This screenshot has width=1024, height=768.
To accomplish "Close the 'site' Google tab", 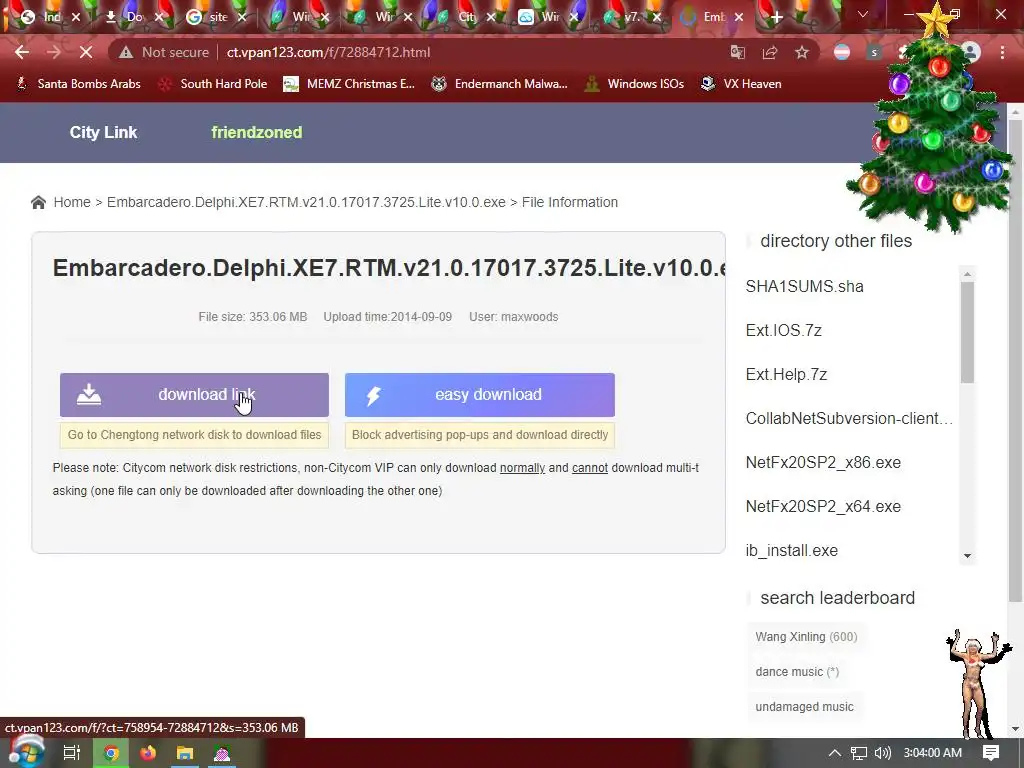I will 242,18.
